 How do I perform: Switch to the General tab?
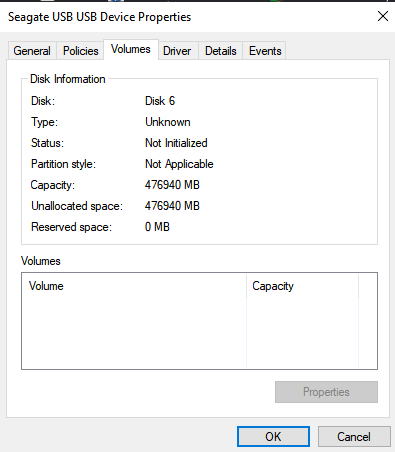tap(32, 51)
